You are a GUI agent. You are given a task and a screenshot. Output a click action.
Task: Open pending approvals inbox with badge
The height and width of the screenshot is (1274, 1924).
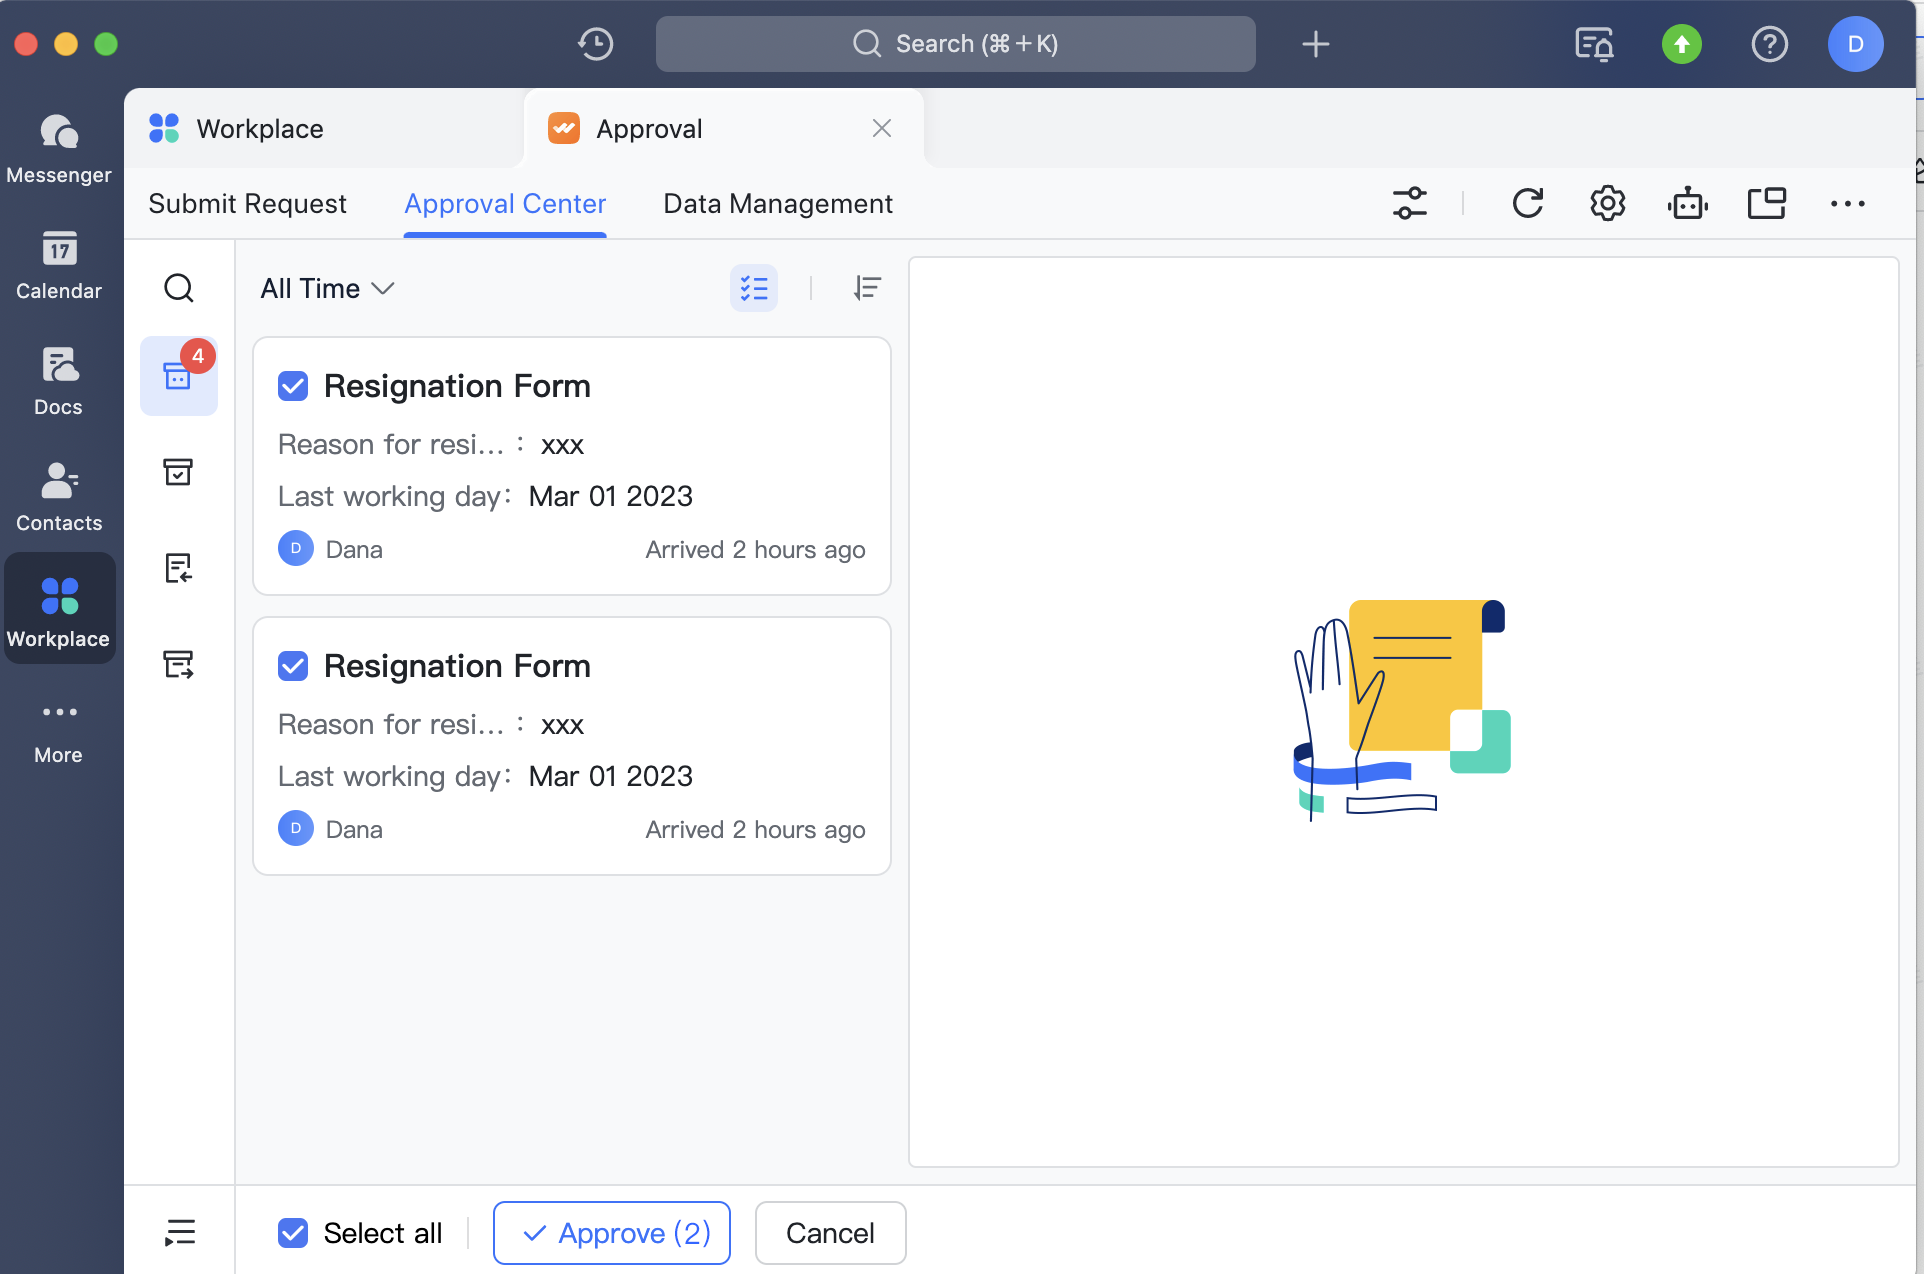click(179, 376)
